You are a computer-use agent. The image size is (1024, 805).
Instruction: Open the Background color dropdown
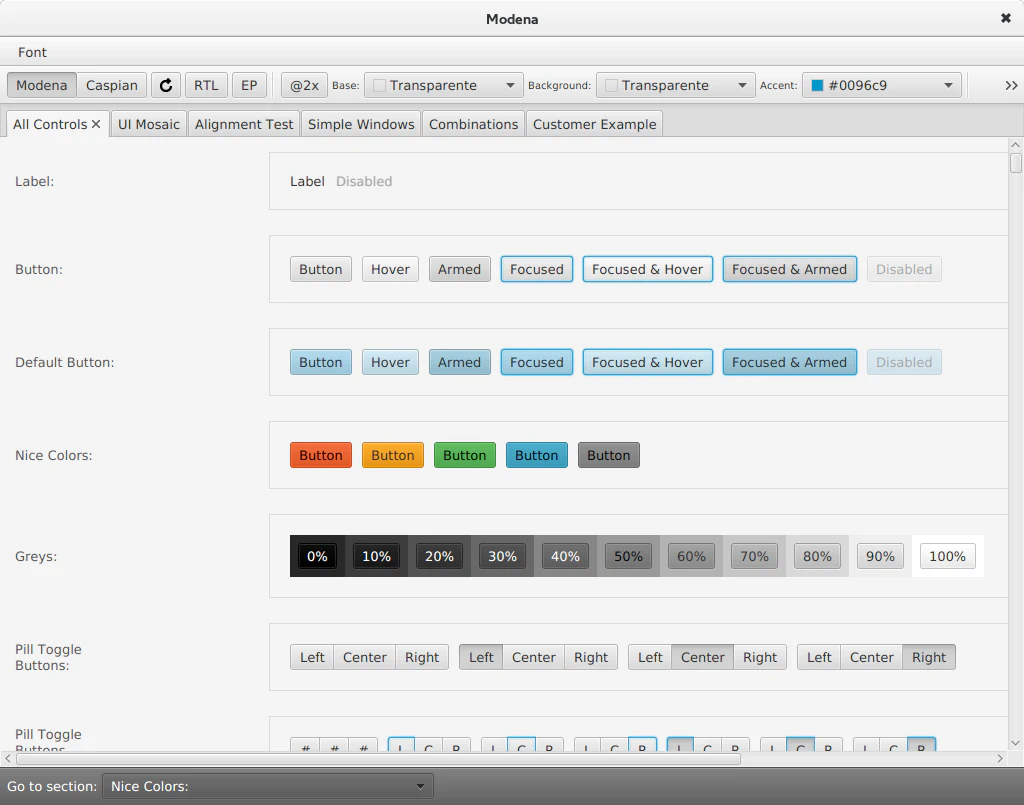coord(676,85)
